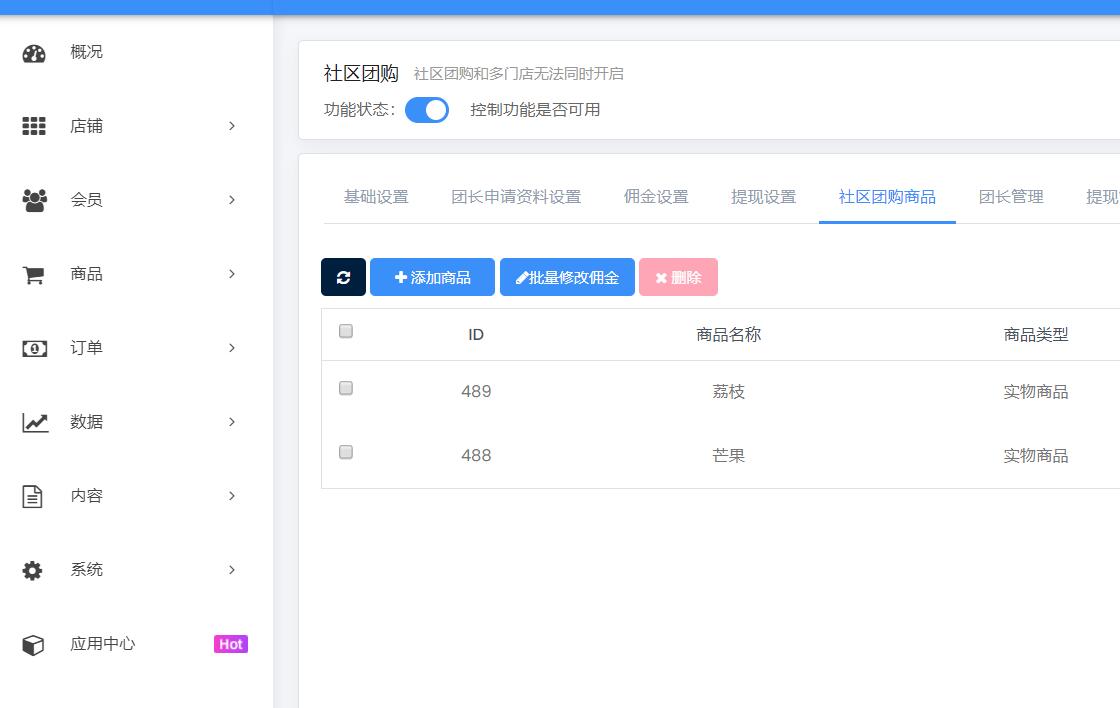Open the 内容 sidebar menu label
1120x708 pixels.
[86, 496]
